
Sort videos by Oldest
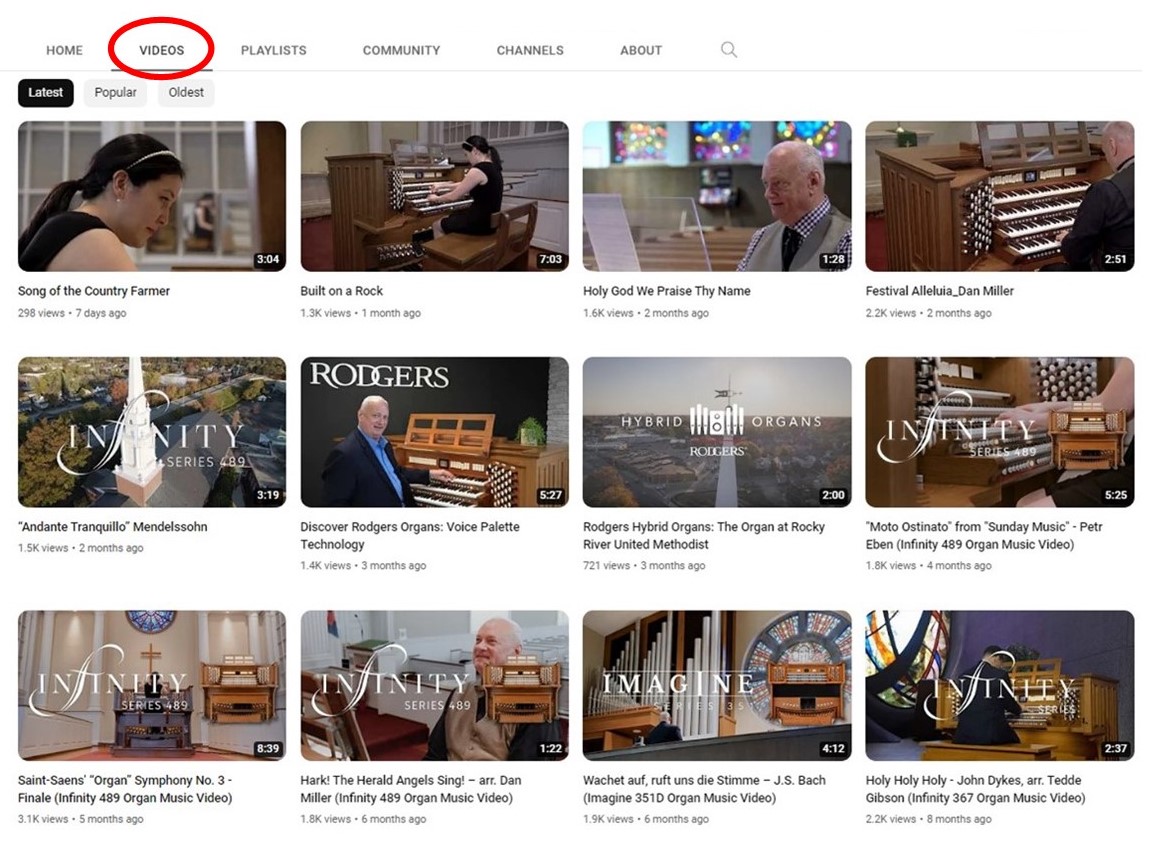pos(186,92)
